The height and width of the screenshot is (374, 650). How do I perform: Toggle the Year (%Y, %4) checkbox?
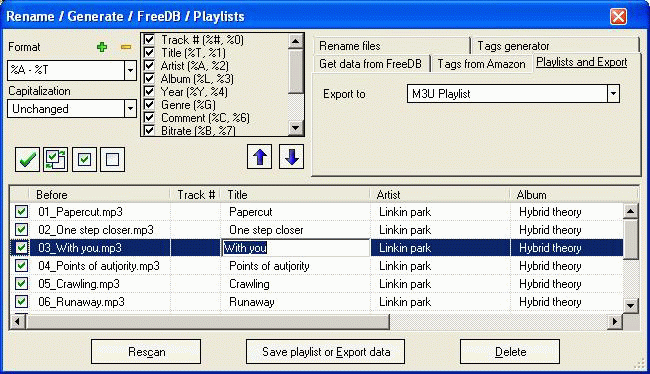pyautogui.click(x=149, y=92)
